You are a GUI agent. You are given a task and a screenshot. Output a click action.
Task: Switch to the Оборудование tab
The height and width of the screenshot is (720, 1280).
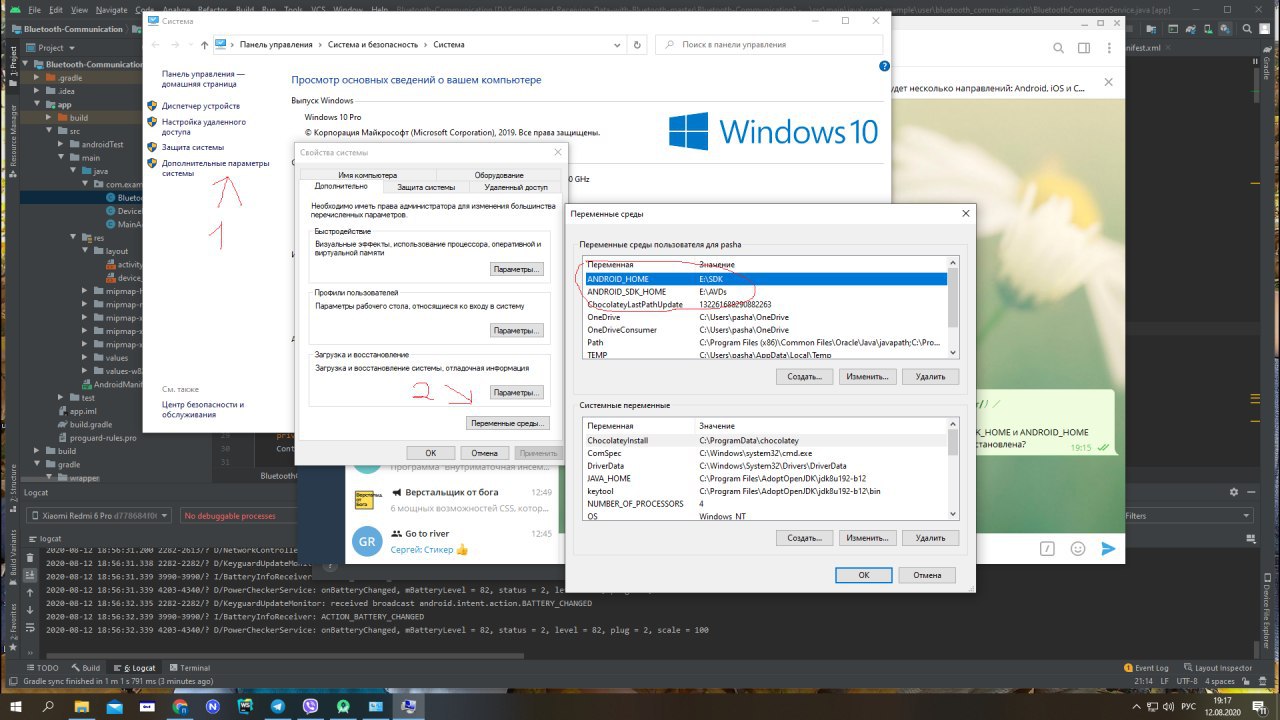point(499,175)
